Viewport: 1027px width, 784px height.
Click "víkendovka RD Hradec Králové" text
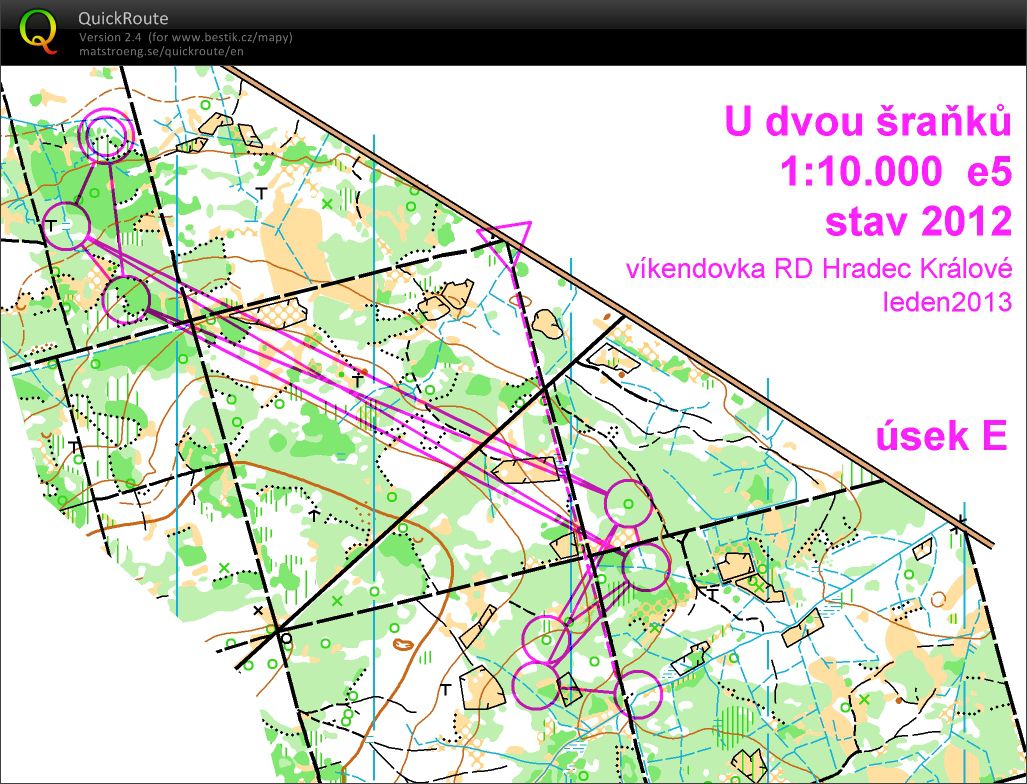click(819, 269)
